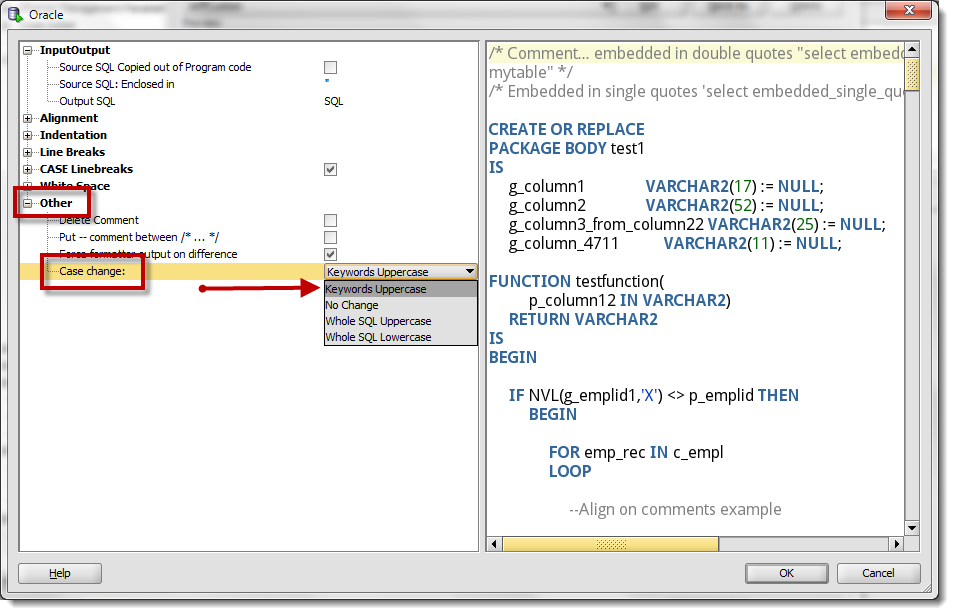Click the Oracle database icon in title bar
This screenshot has height=615, width=954.
(15, 14)
